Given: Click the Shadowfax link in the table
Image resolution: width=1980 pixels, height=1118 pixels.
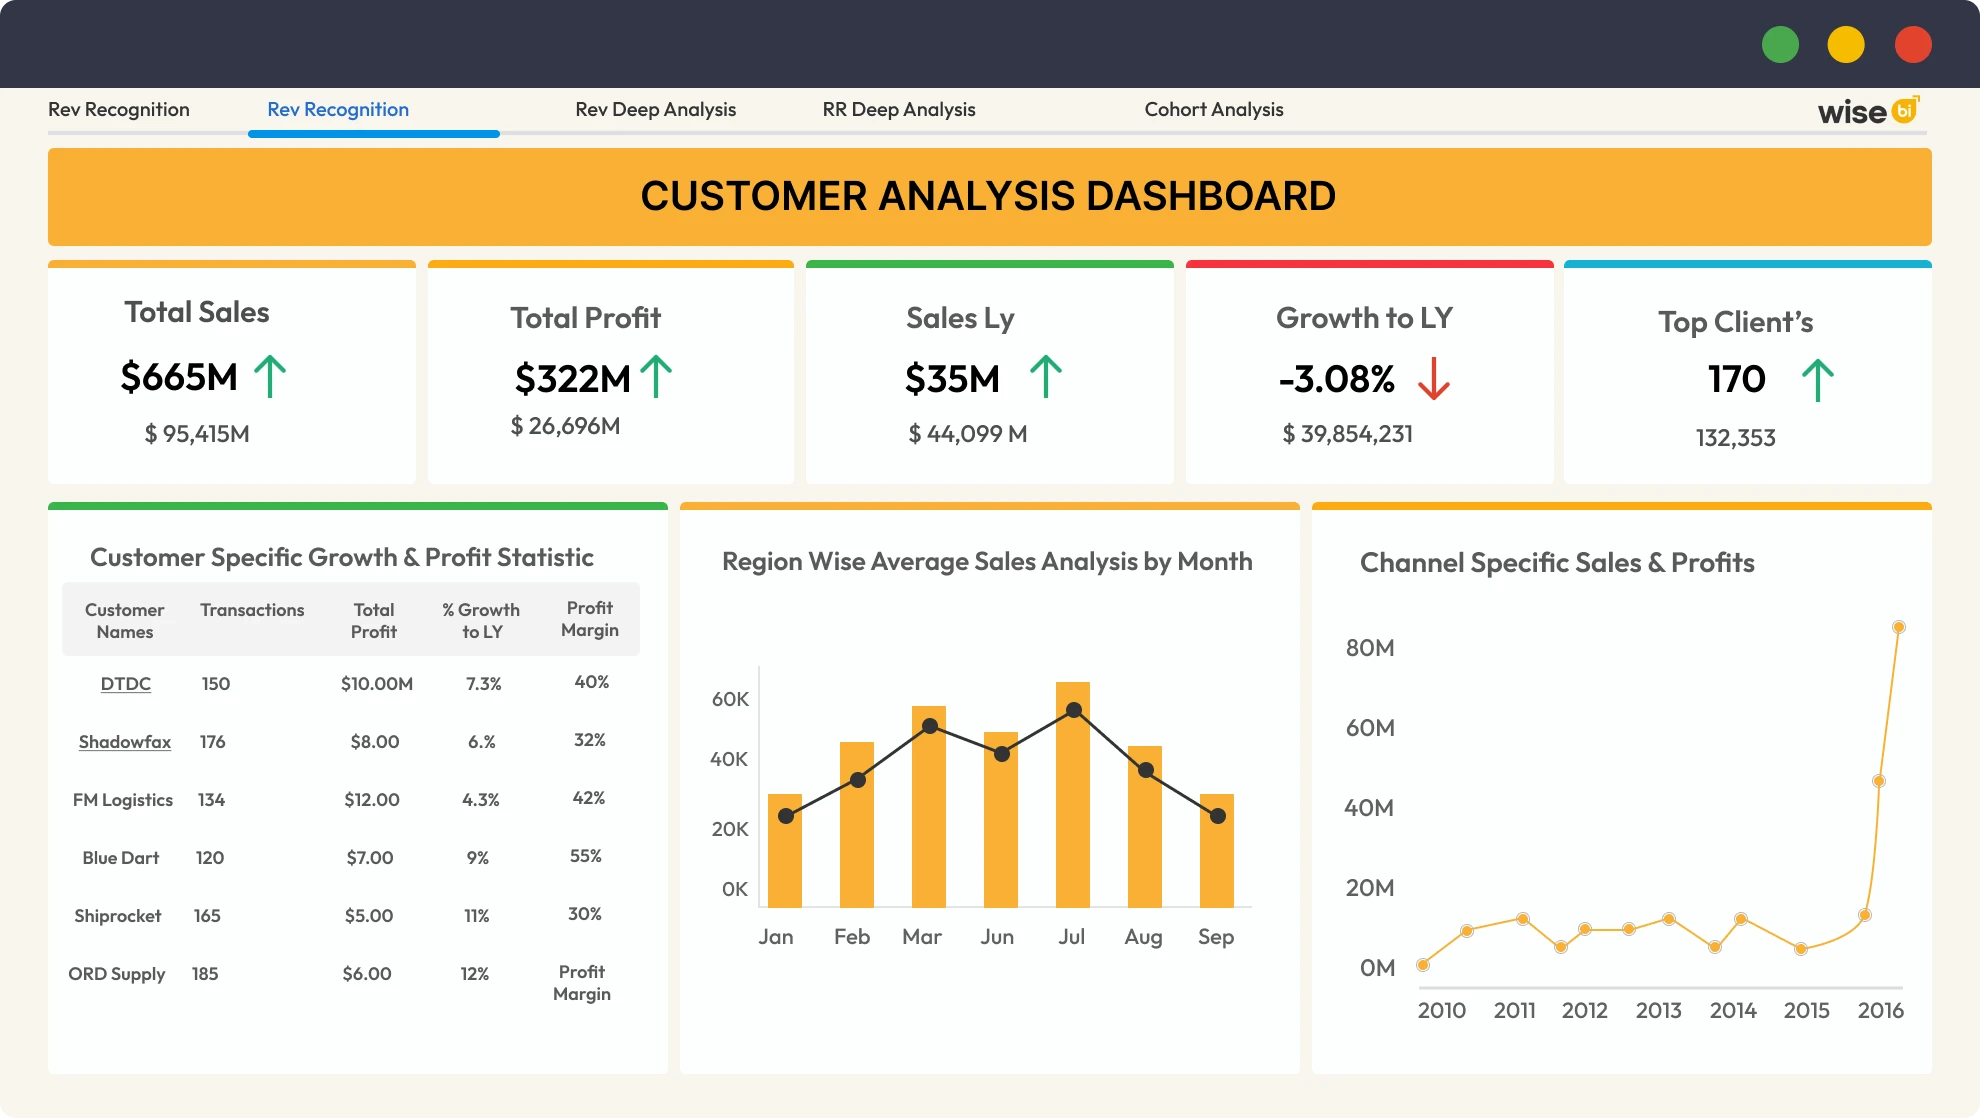Looking at the screenshot, I should pyautogui.click(x=124, y=742).
